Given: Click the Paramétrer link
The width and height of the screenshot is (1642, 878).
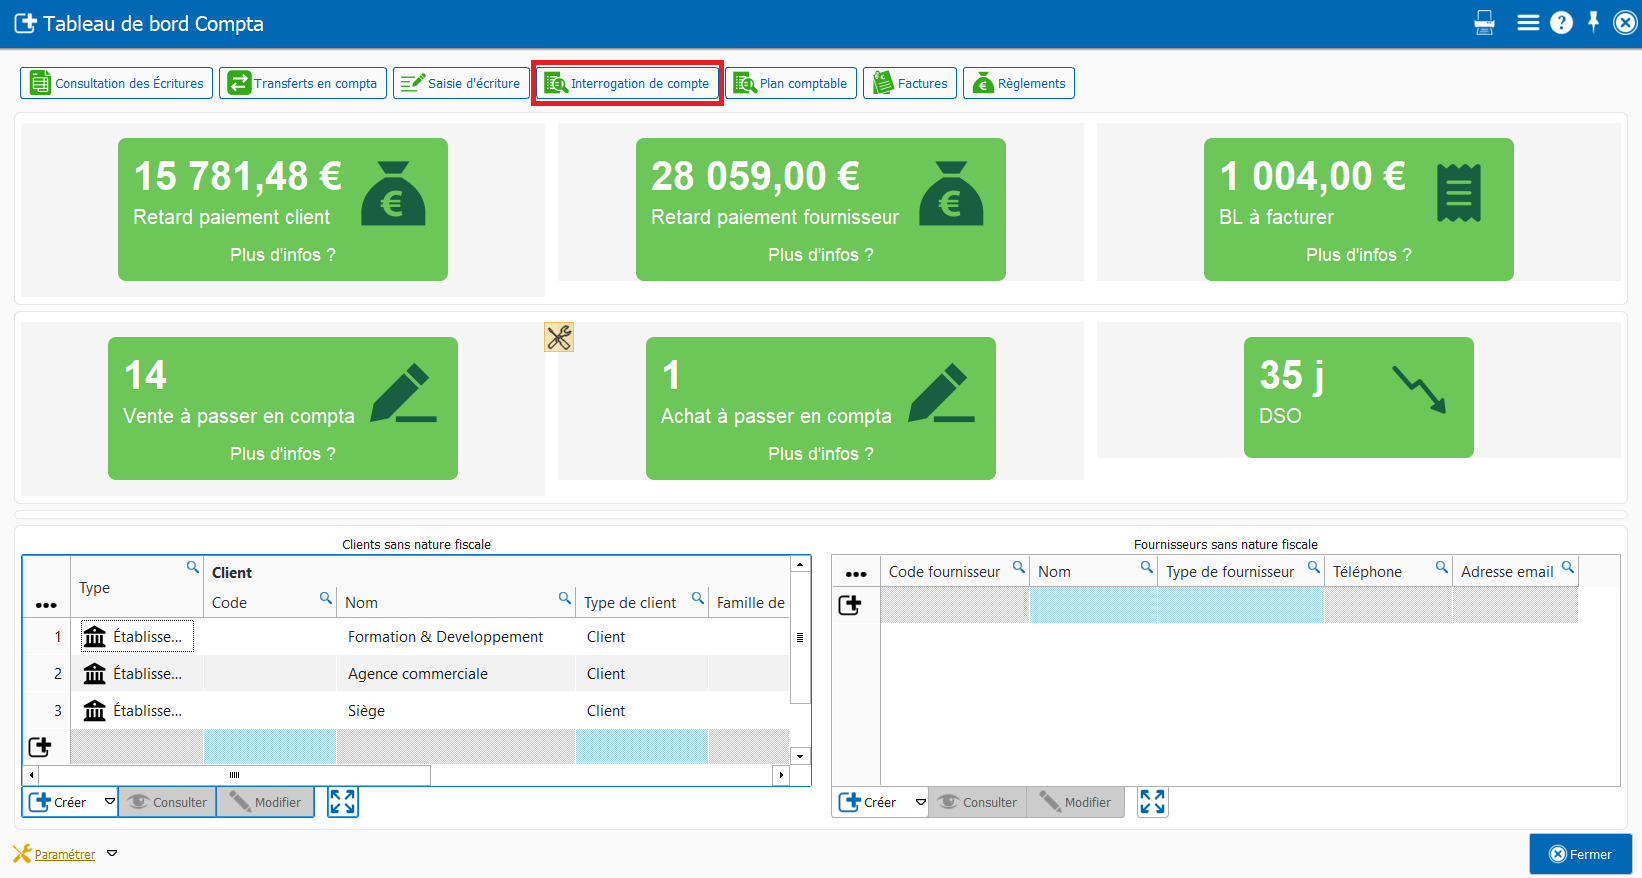Looking at the screenshot, I should point(65,855).
